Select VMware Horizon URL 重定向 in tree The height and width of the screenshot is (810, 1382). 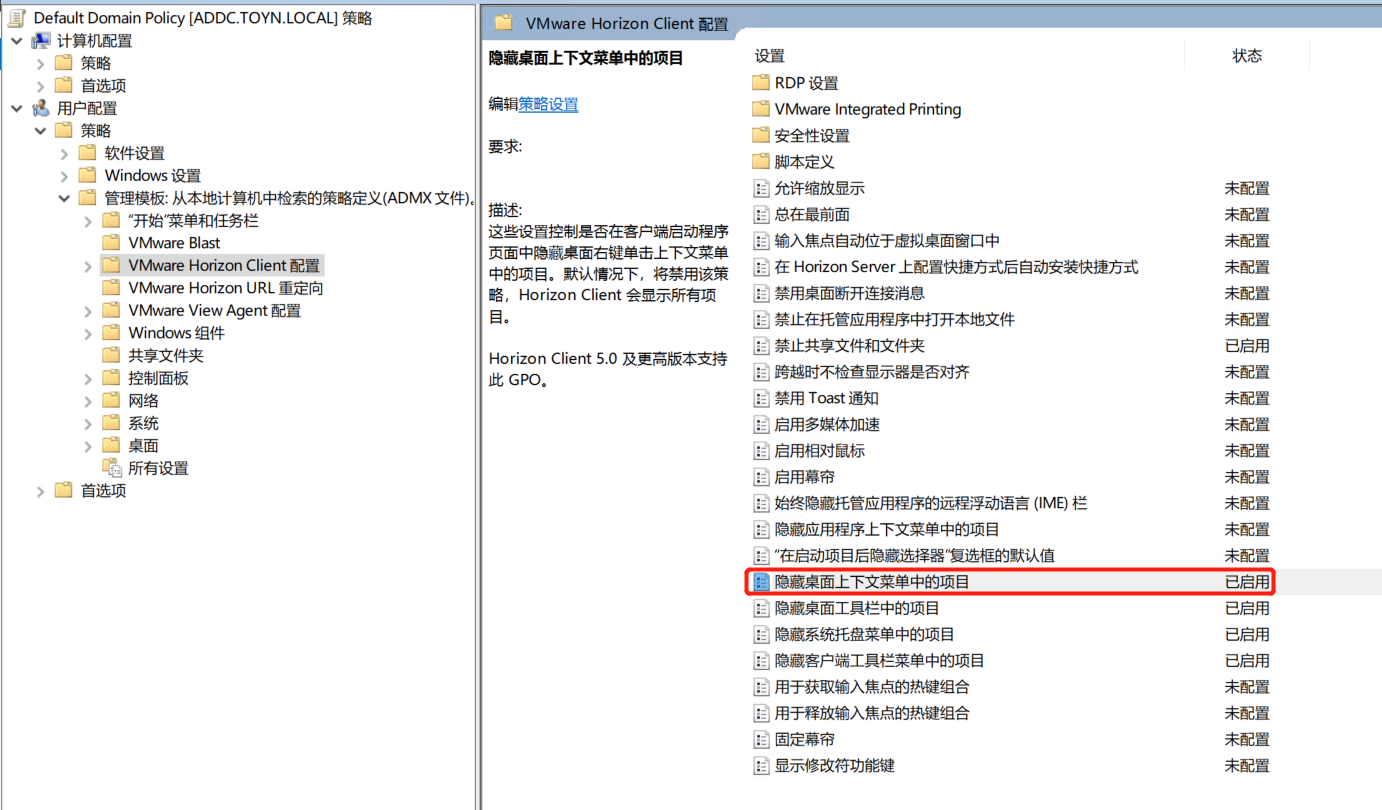pos(226,288)
